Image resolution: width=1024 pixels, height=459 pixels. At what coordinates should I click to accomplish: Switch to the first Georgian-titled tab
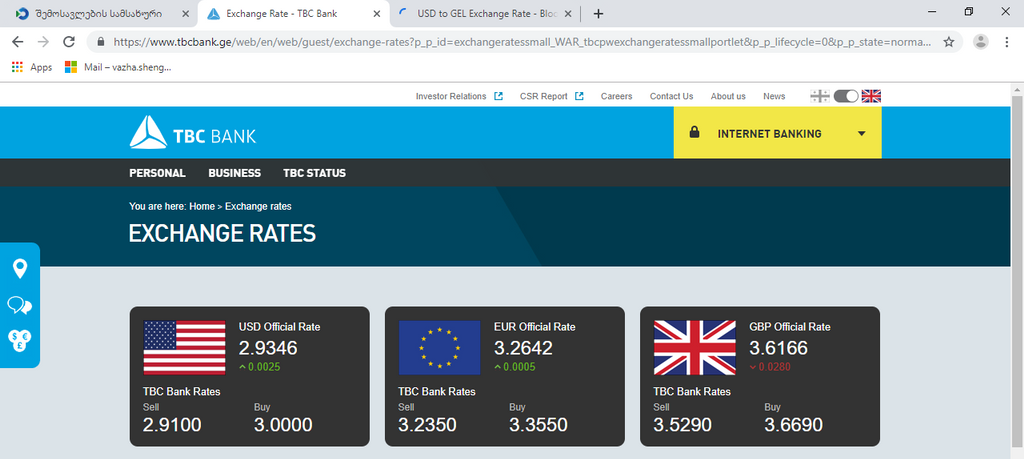coord(99,14)
